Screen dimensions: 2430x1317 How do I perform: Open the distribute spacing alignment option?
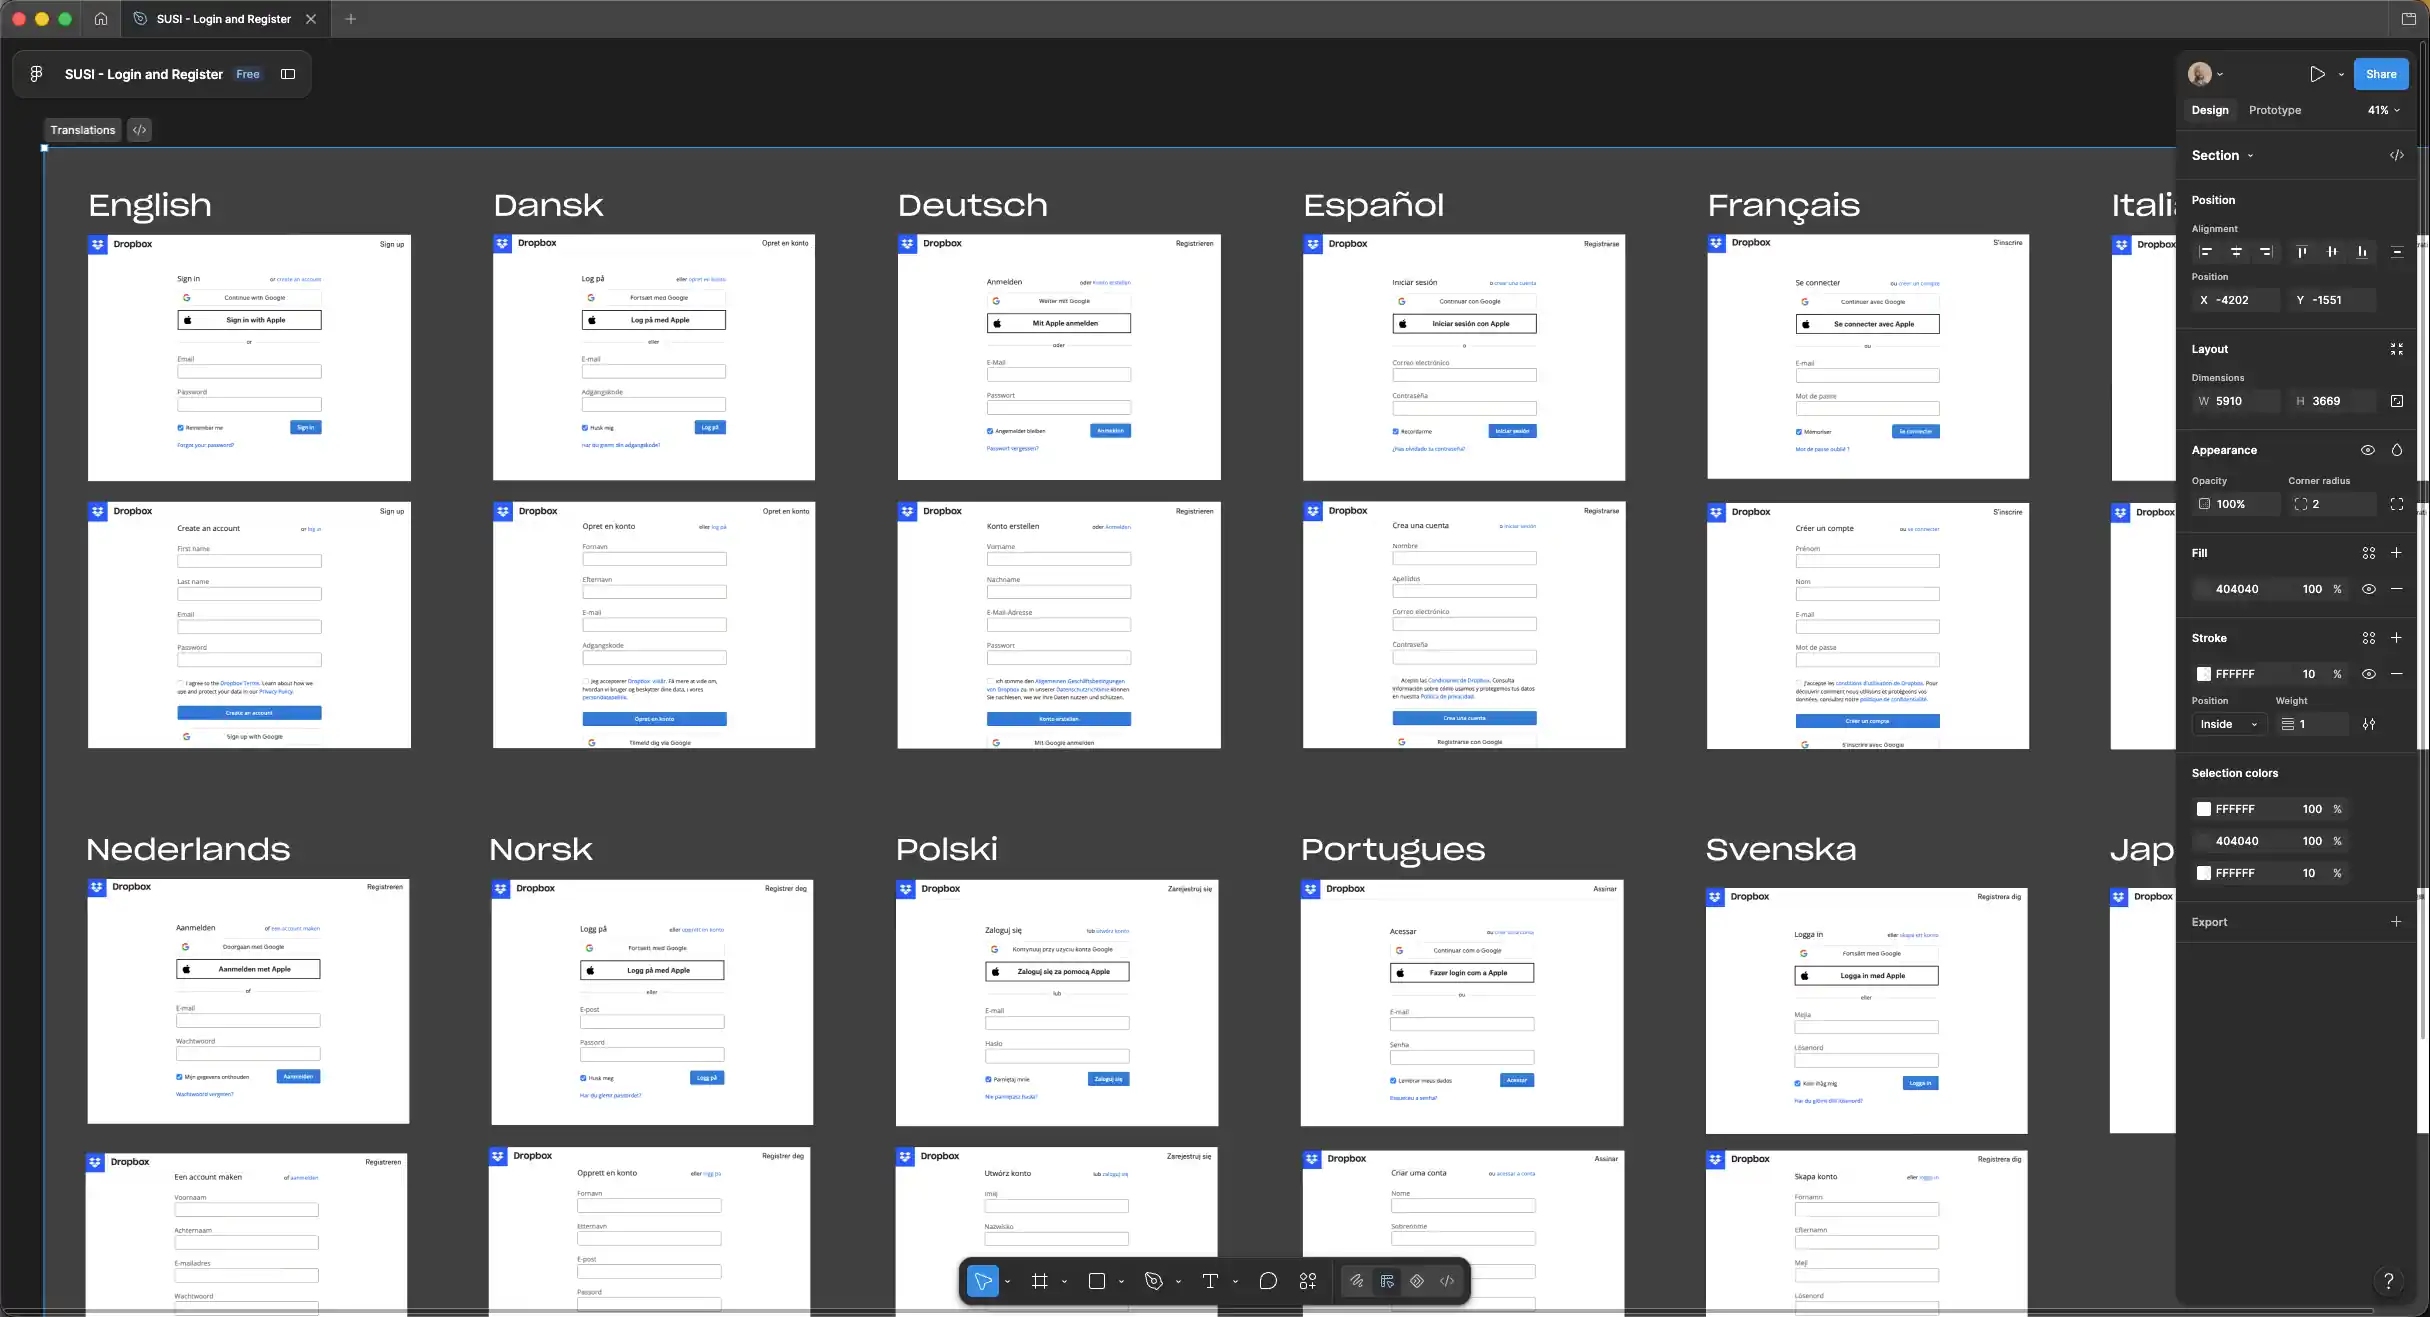tap(2397, 252)
